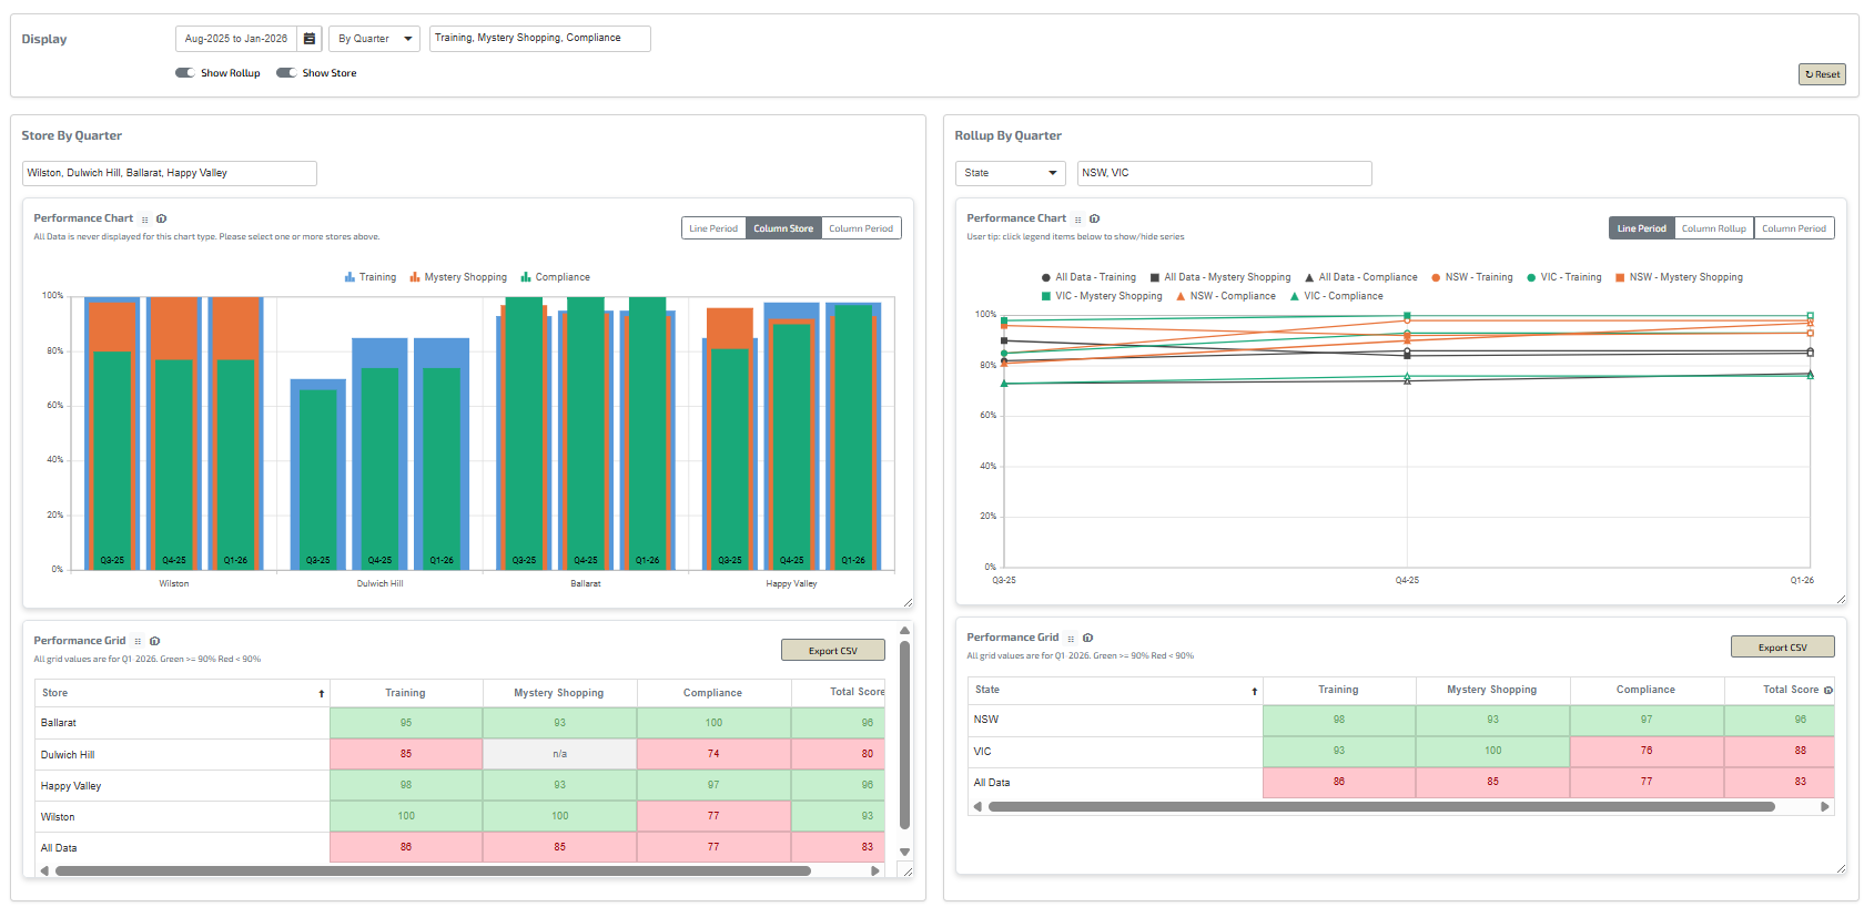Viewport: 1864px width, 907px height.
Task: Switch rollup chart to Column Rollup
Action: point(1713,229)
